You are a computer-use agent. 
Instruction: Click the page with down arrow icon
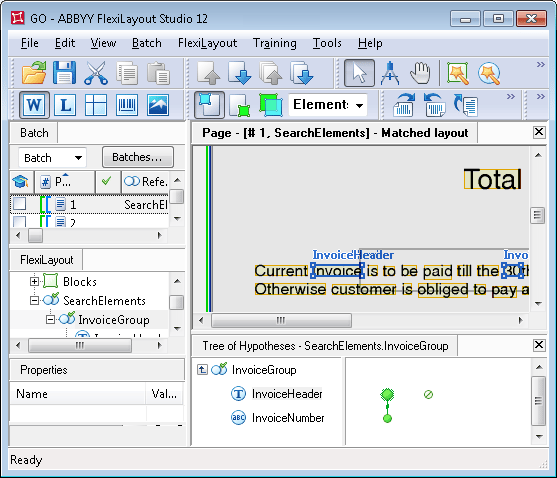pyautogui.click(x=239, y=73)
